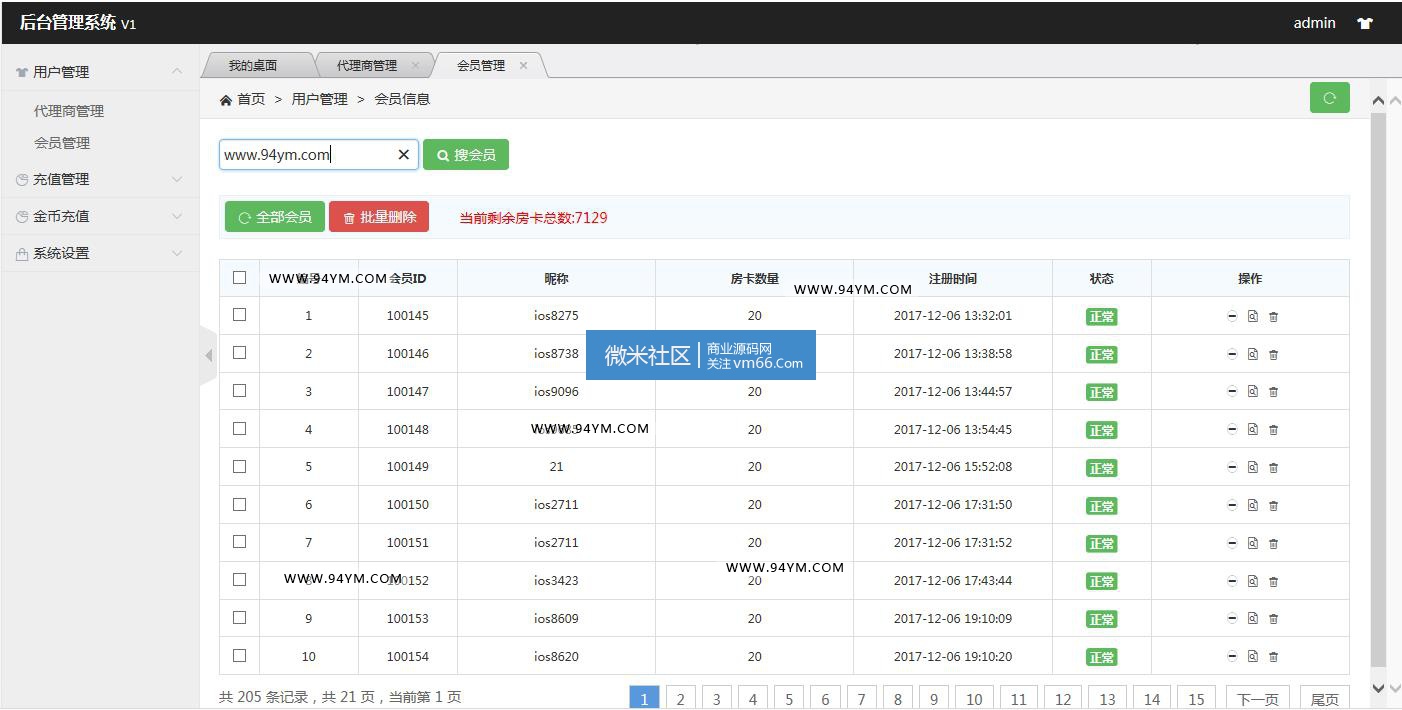Delete member 100145 using trash icon
The width and height of the screenshot is (1402, 710).
click(1273, 317)
